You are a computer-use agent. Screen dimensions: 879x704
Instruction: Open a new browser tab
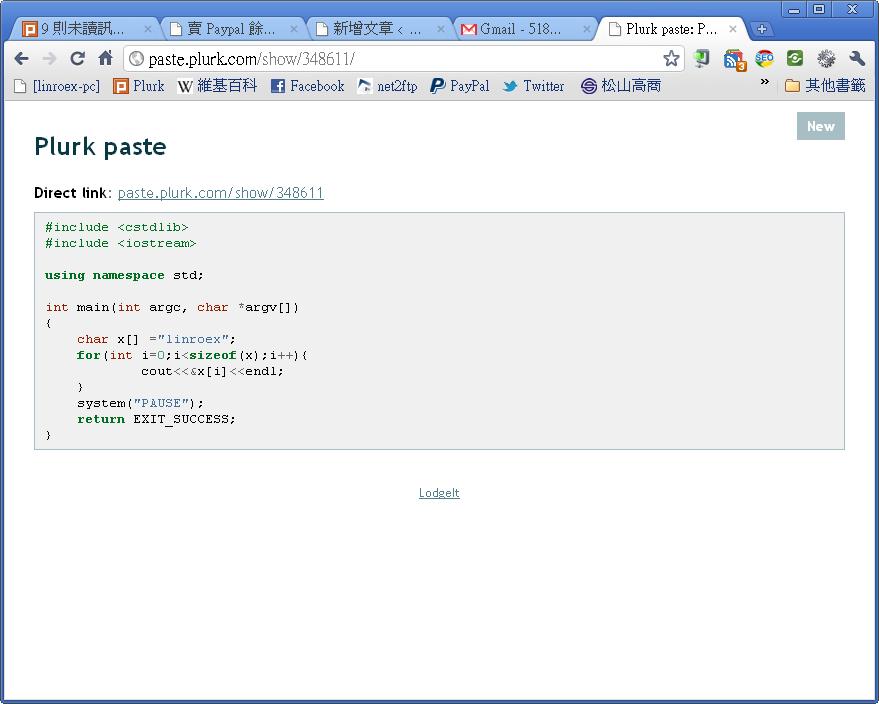(x=761, y=29)
